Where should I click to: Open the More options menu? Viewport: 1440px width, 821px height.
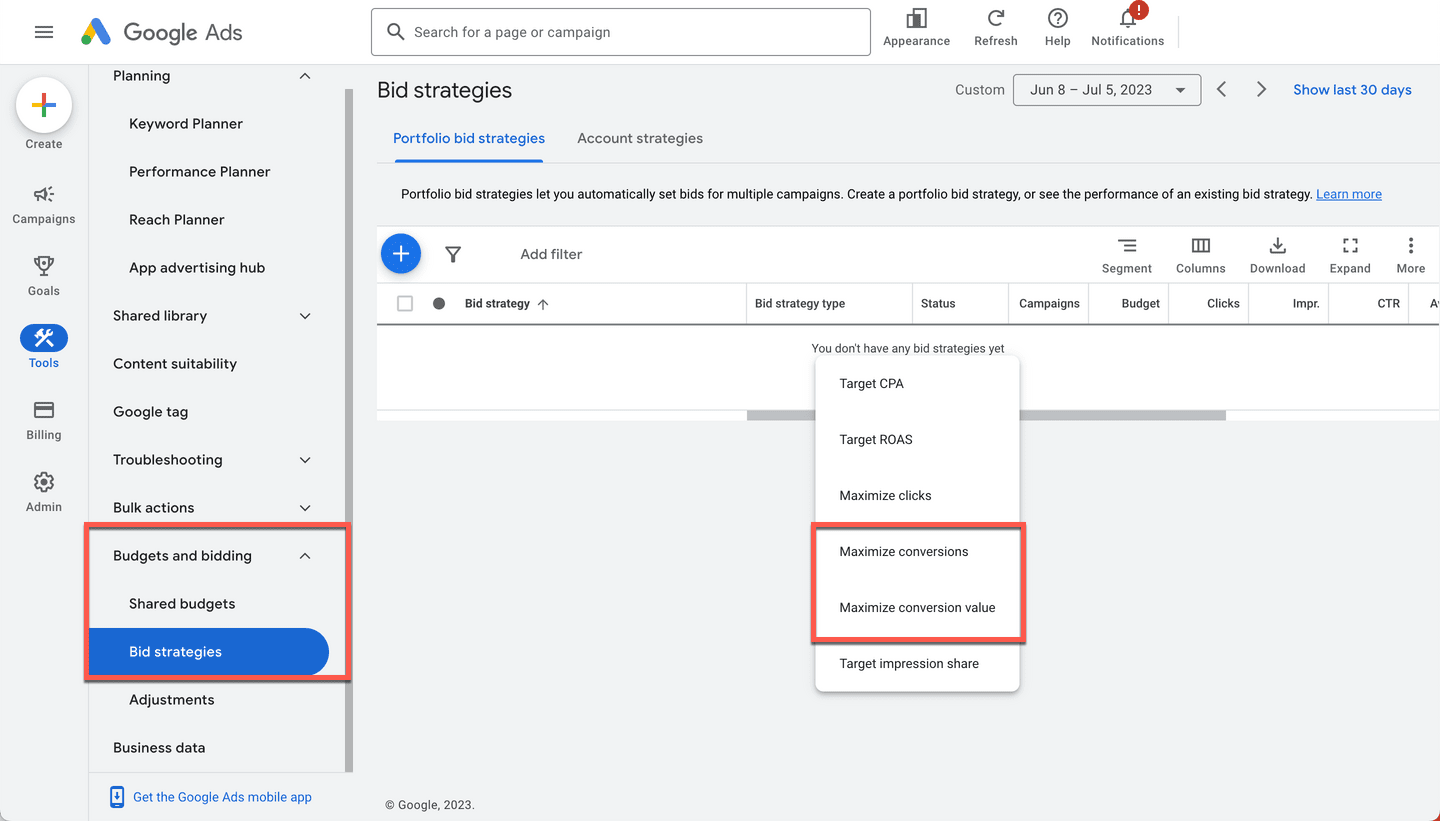tap(1411, 255)
